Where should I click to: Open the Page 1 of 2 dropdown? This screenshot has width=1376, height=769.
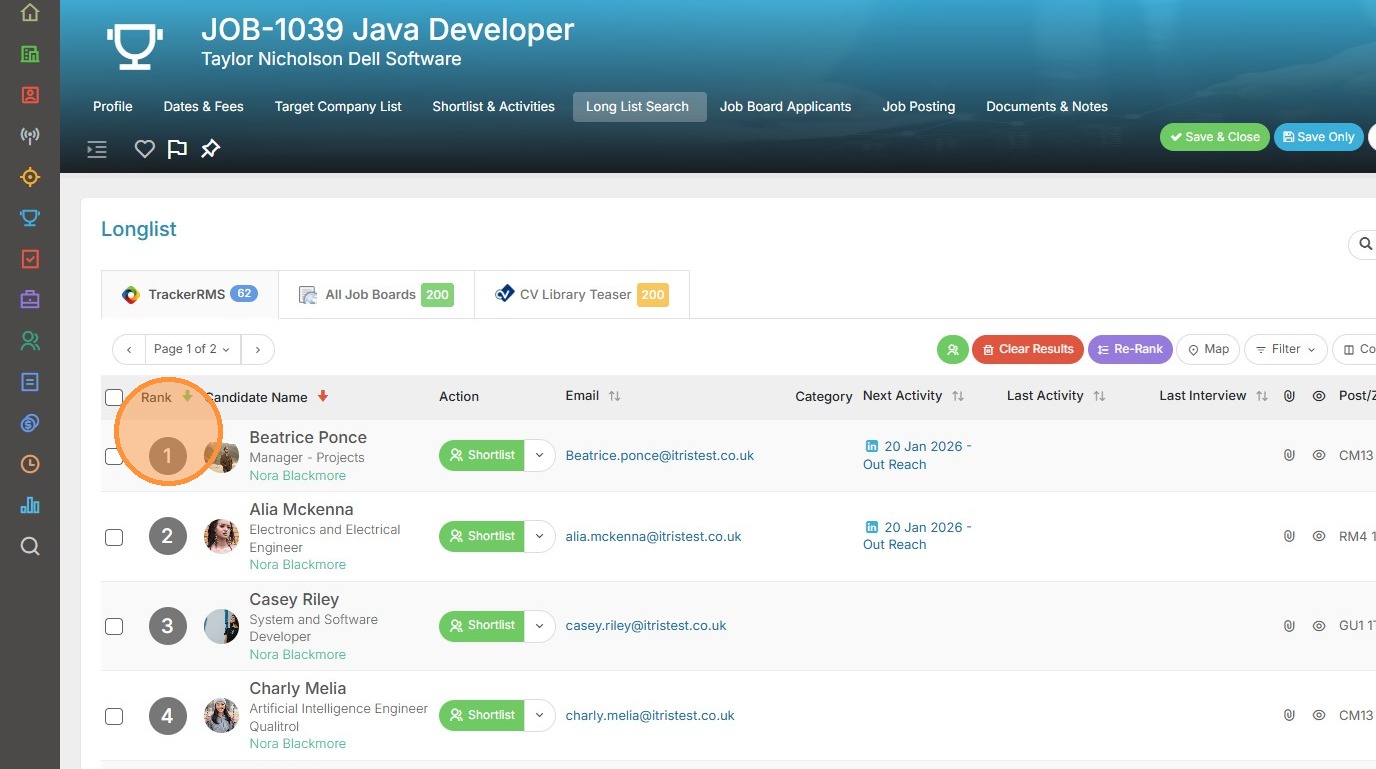[192, 349]
